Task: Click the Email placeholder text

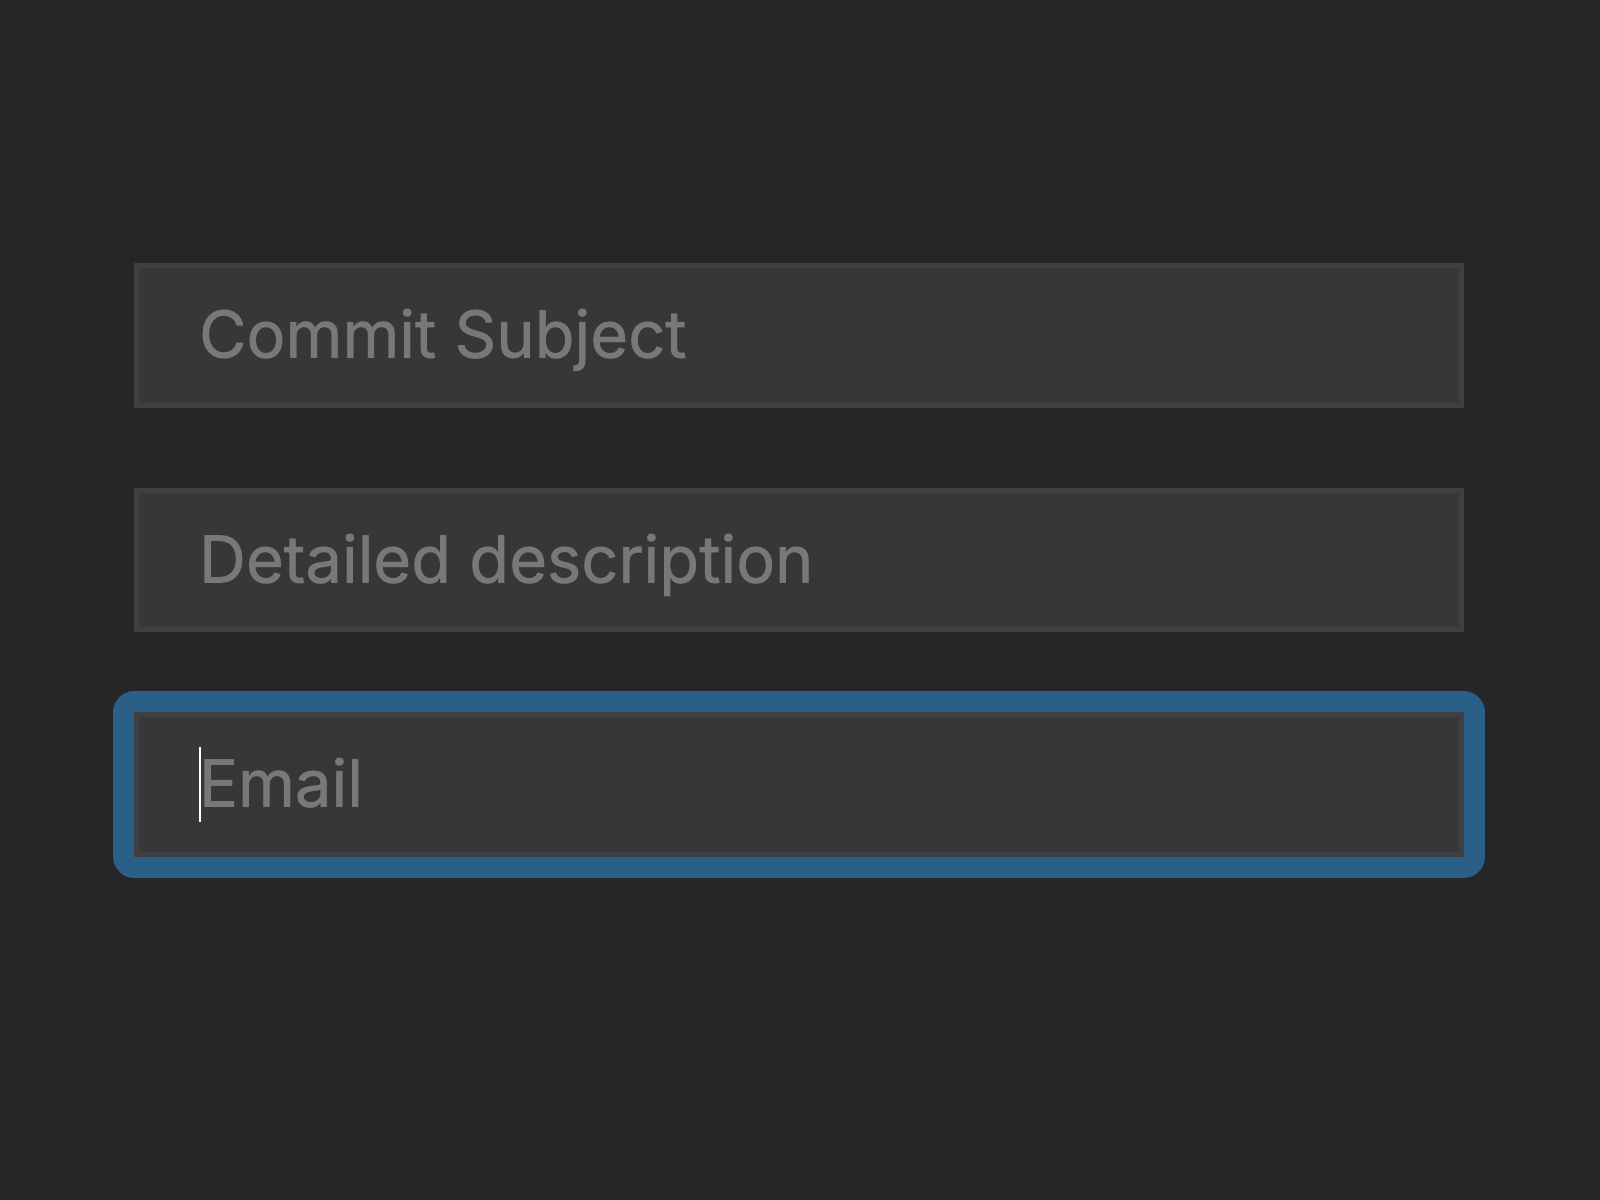Action: pyautogui.click(x=281, y=785)
